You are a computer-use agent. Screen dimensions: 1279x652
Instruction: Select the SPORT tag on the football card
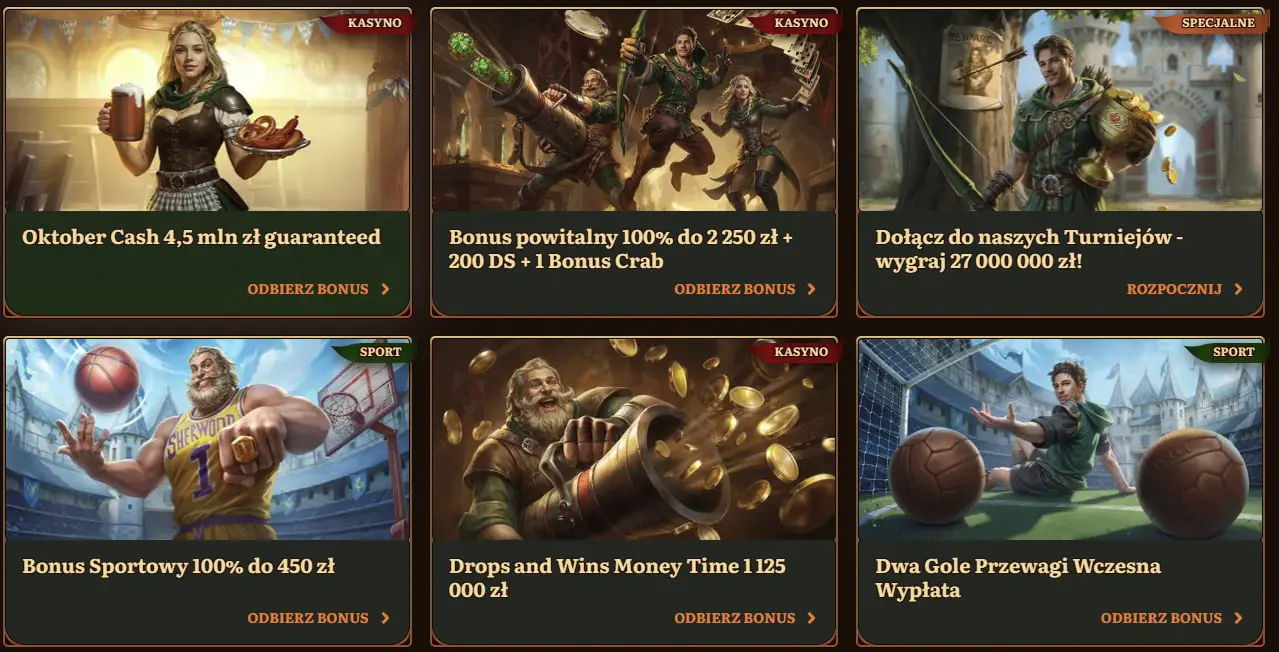1232,351
